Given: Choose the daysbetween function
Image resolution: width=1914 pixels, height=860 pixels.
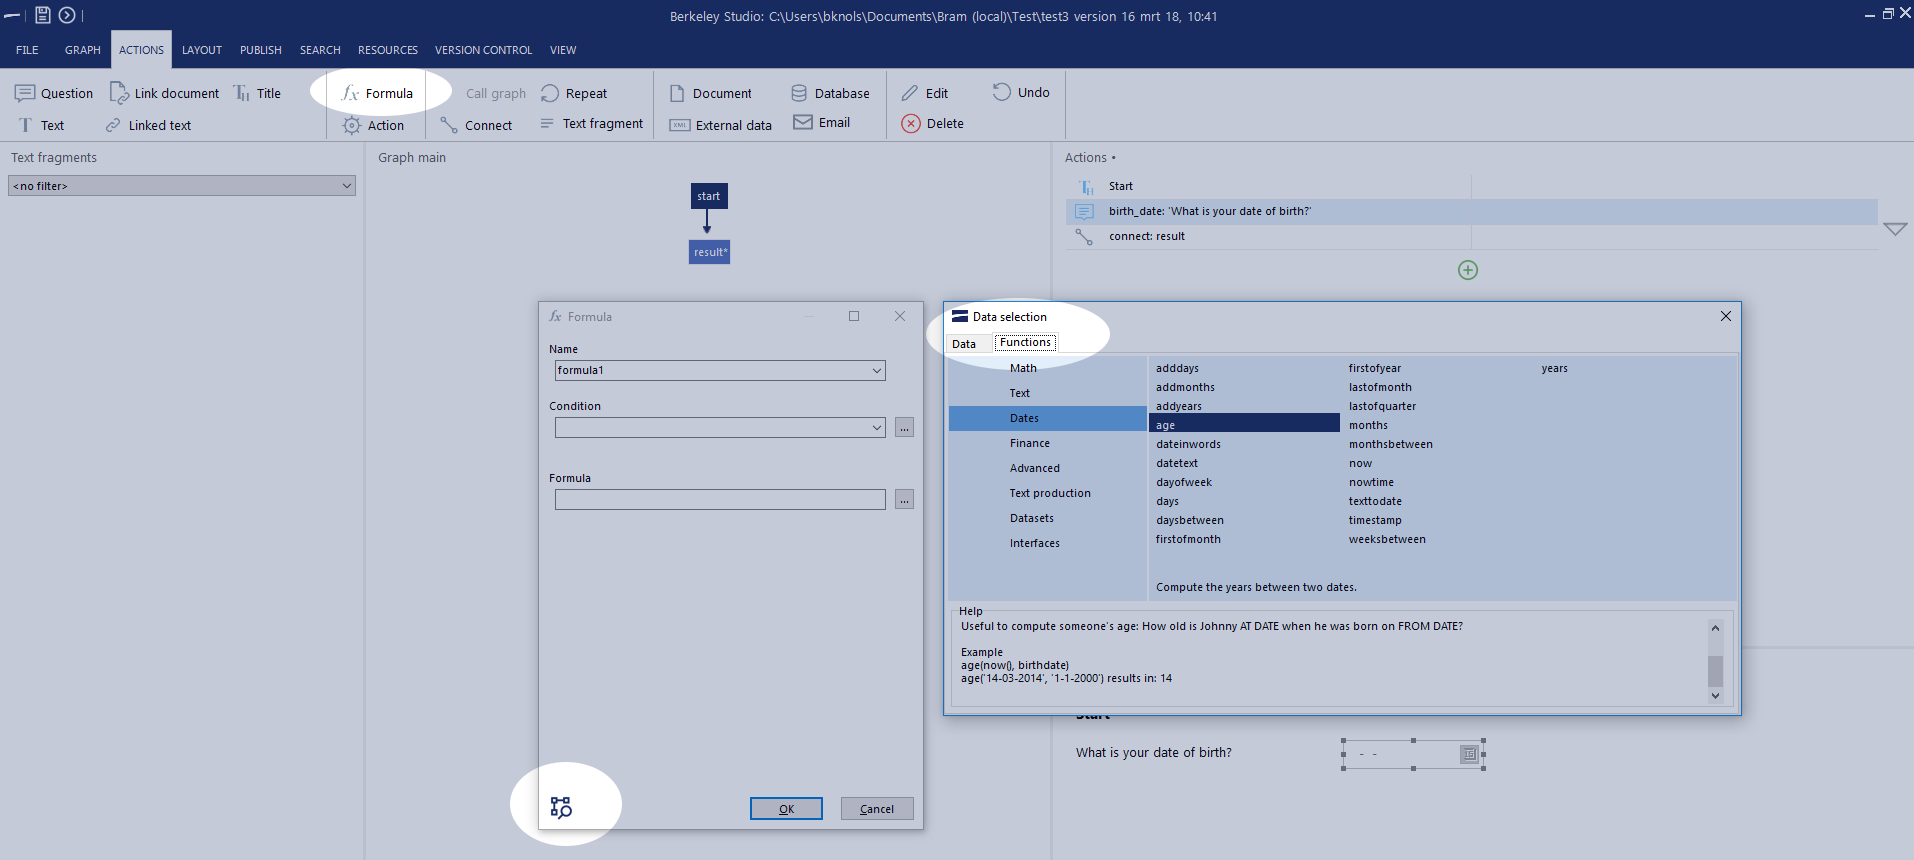Looking at the screenshot, I should click(x=1190, y=520).
